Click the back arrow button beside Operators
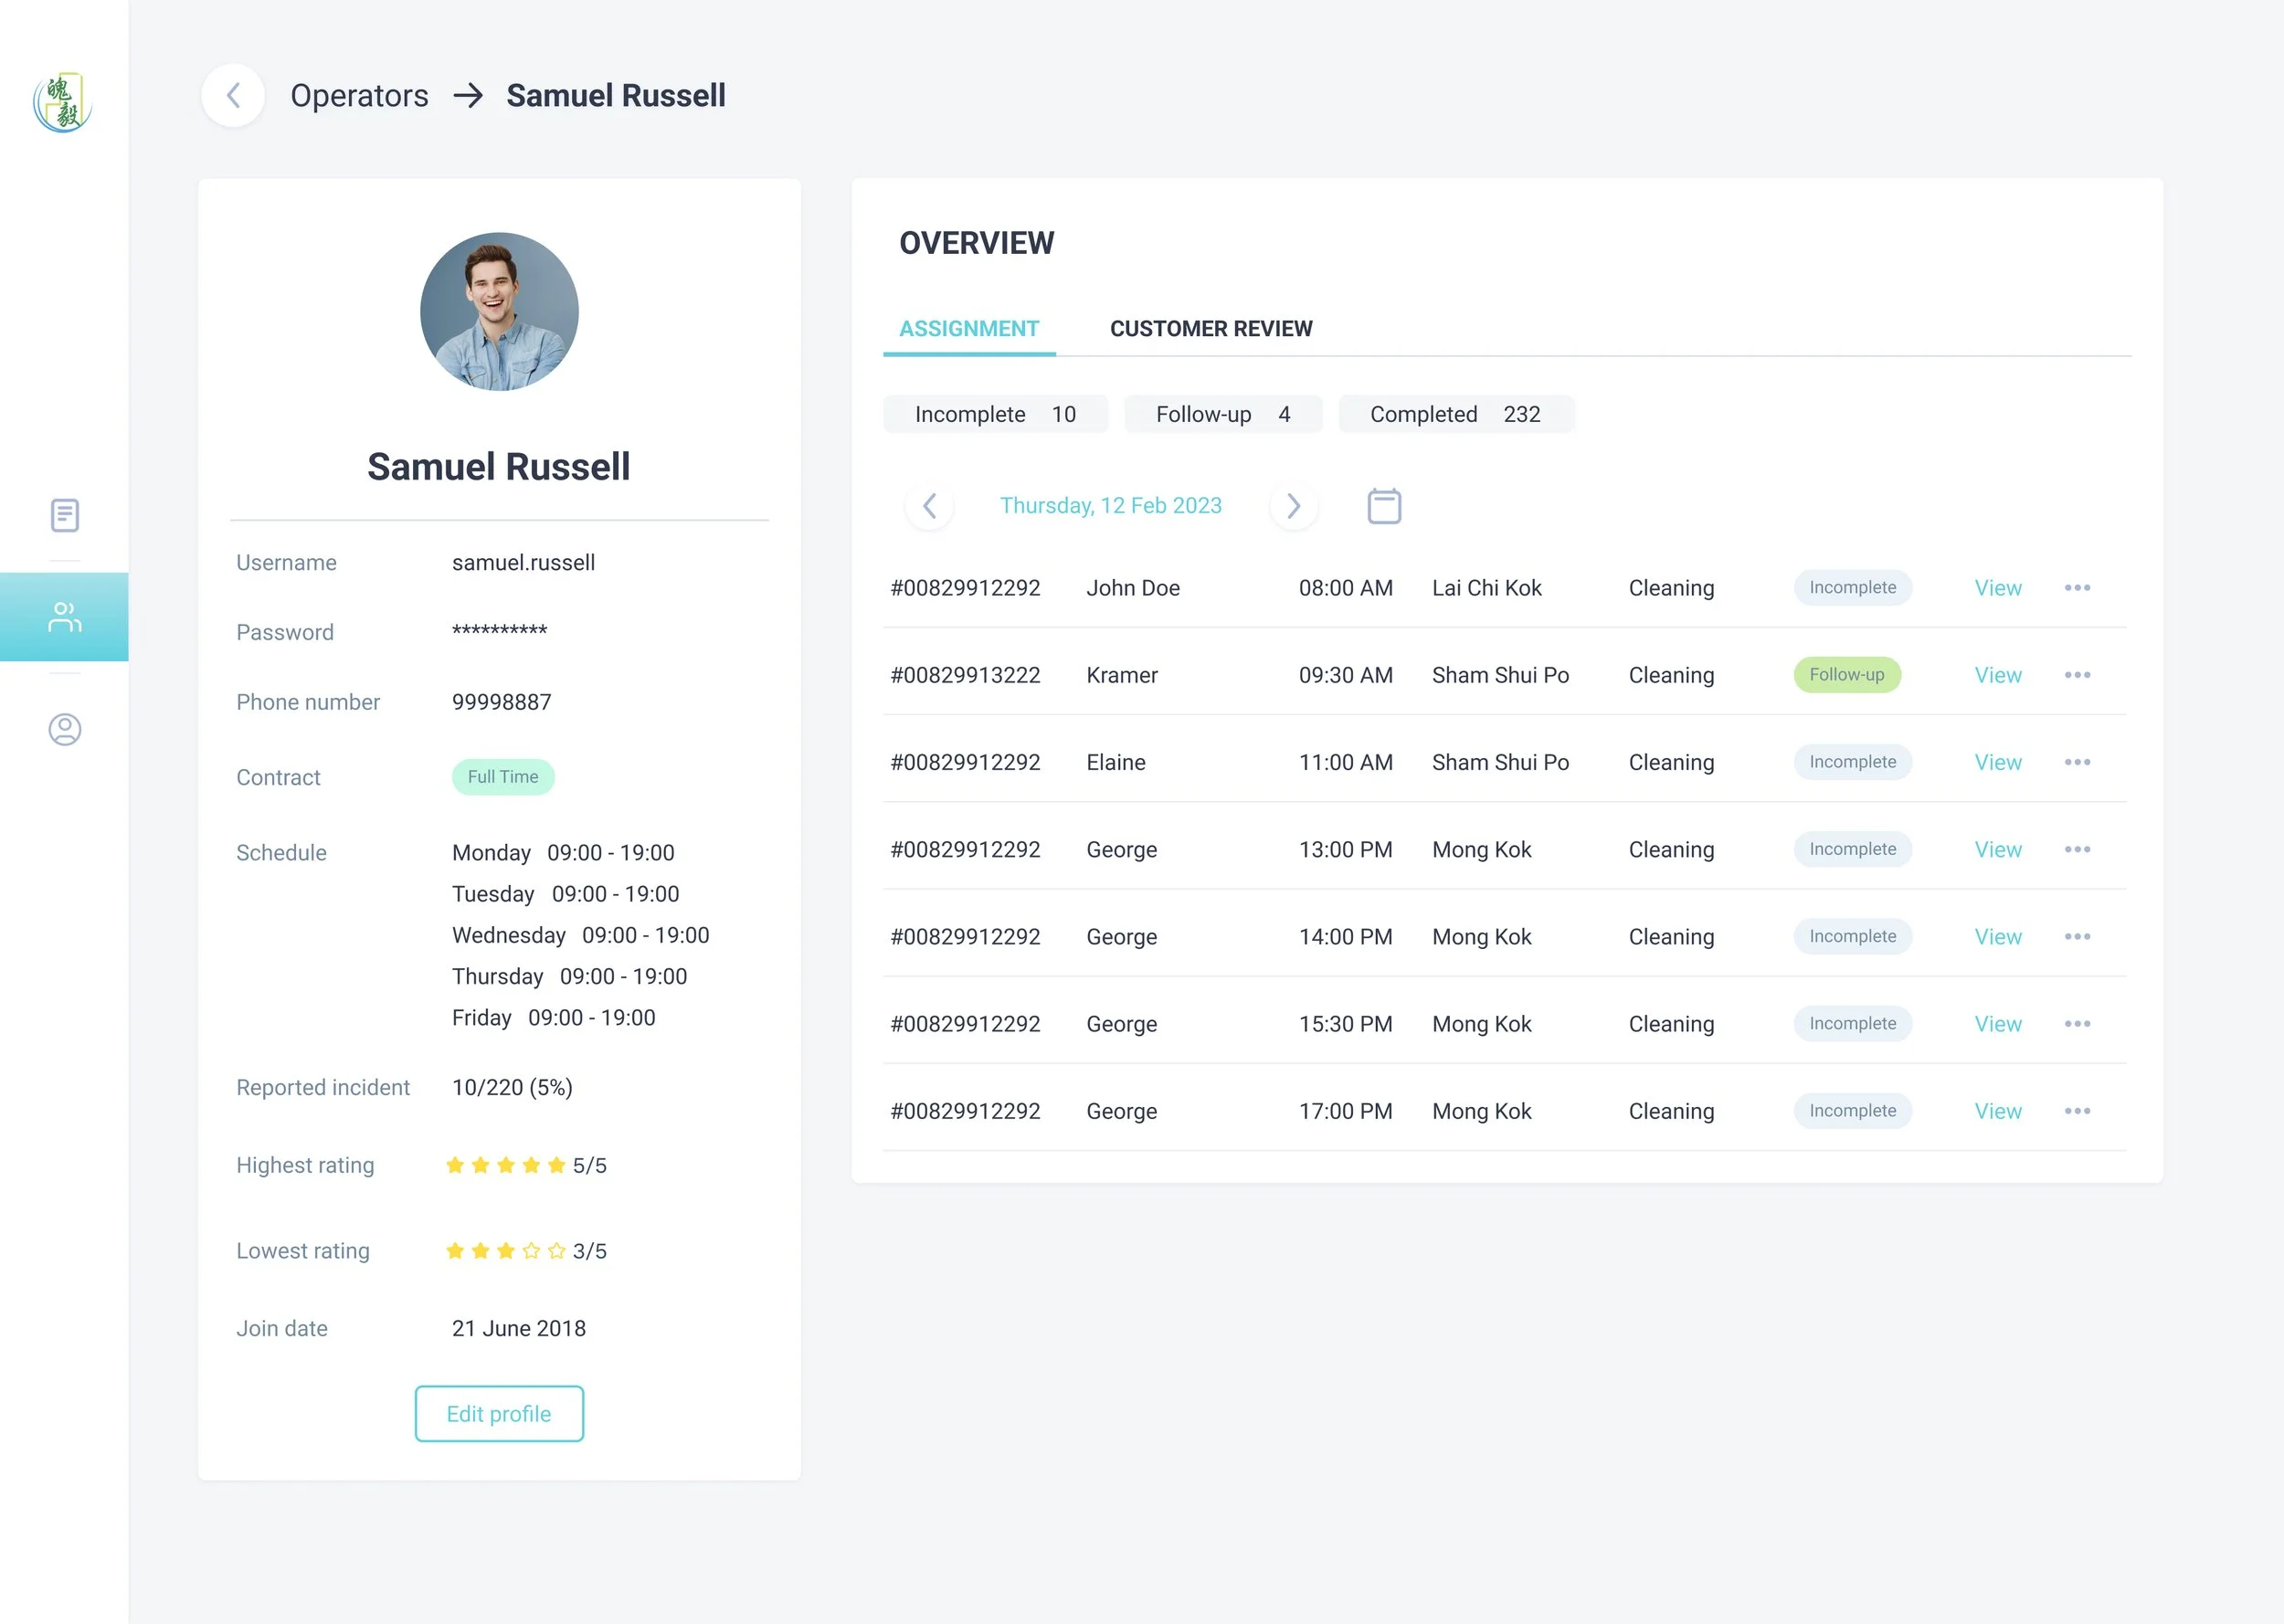The image size is (2284, 1624). pyautogui.click(x=233, y=96)
